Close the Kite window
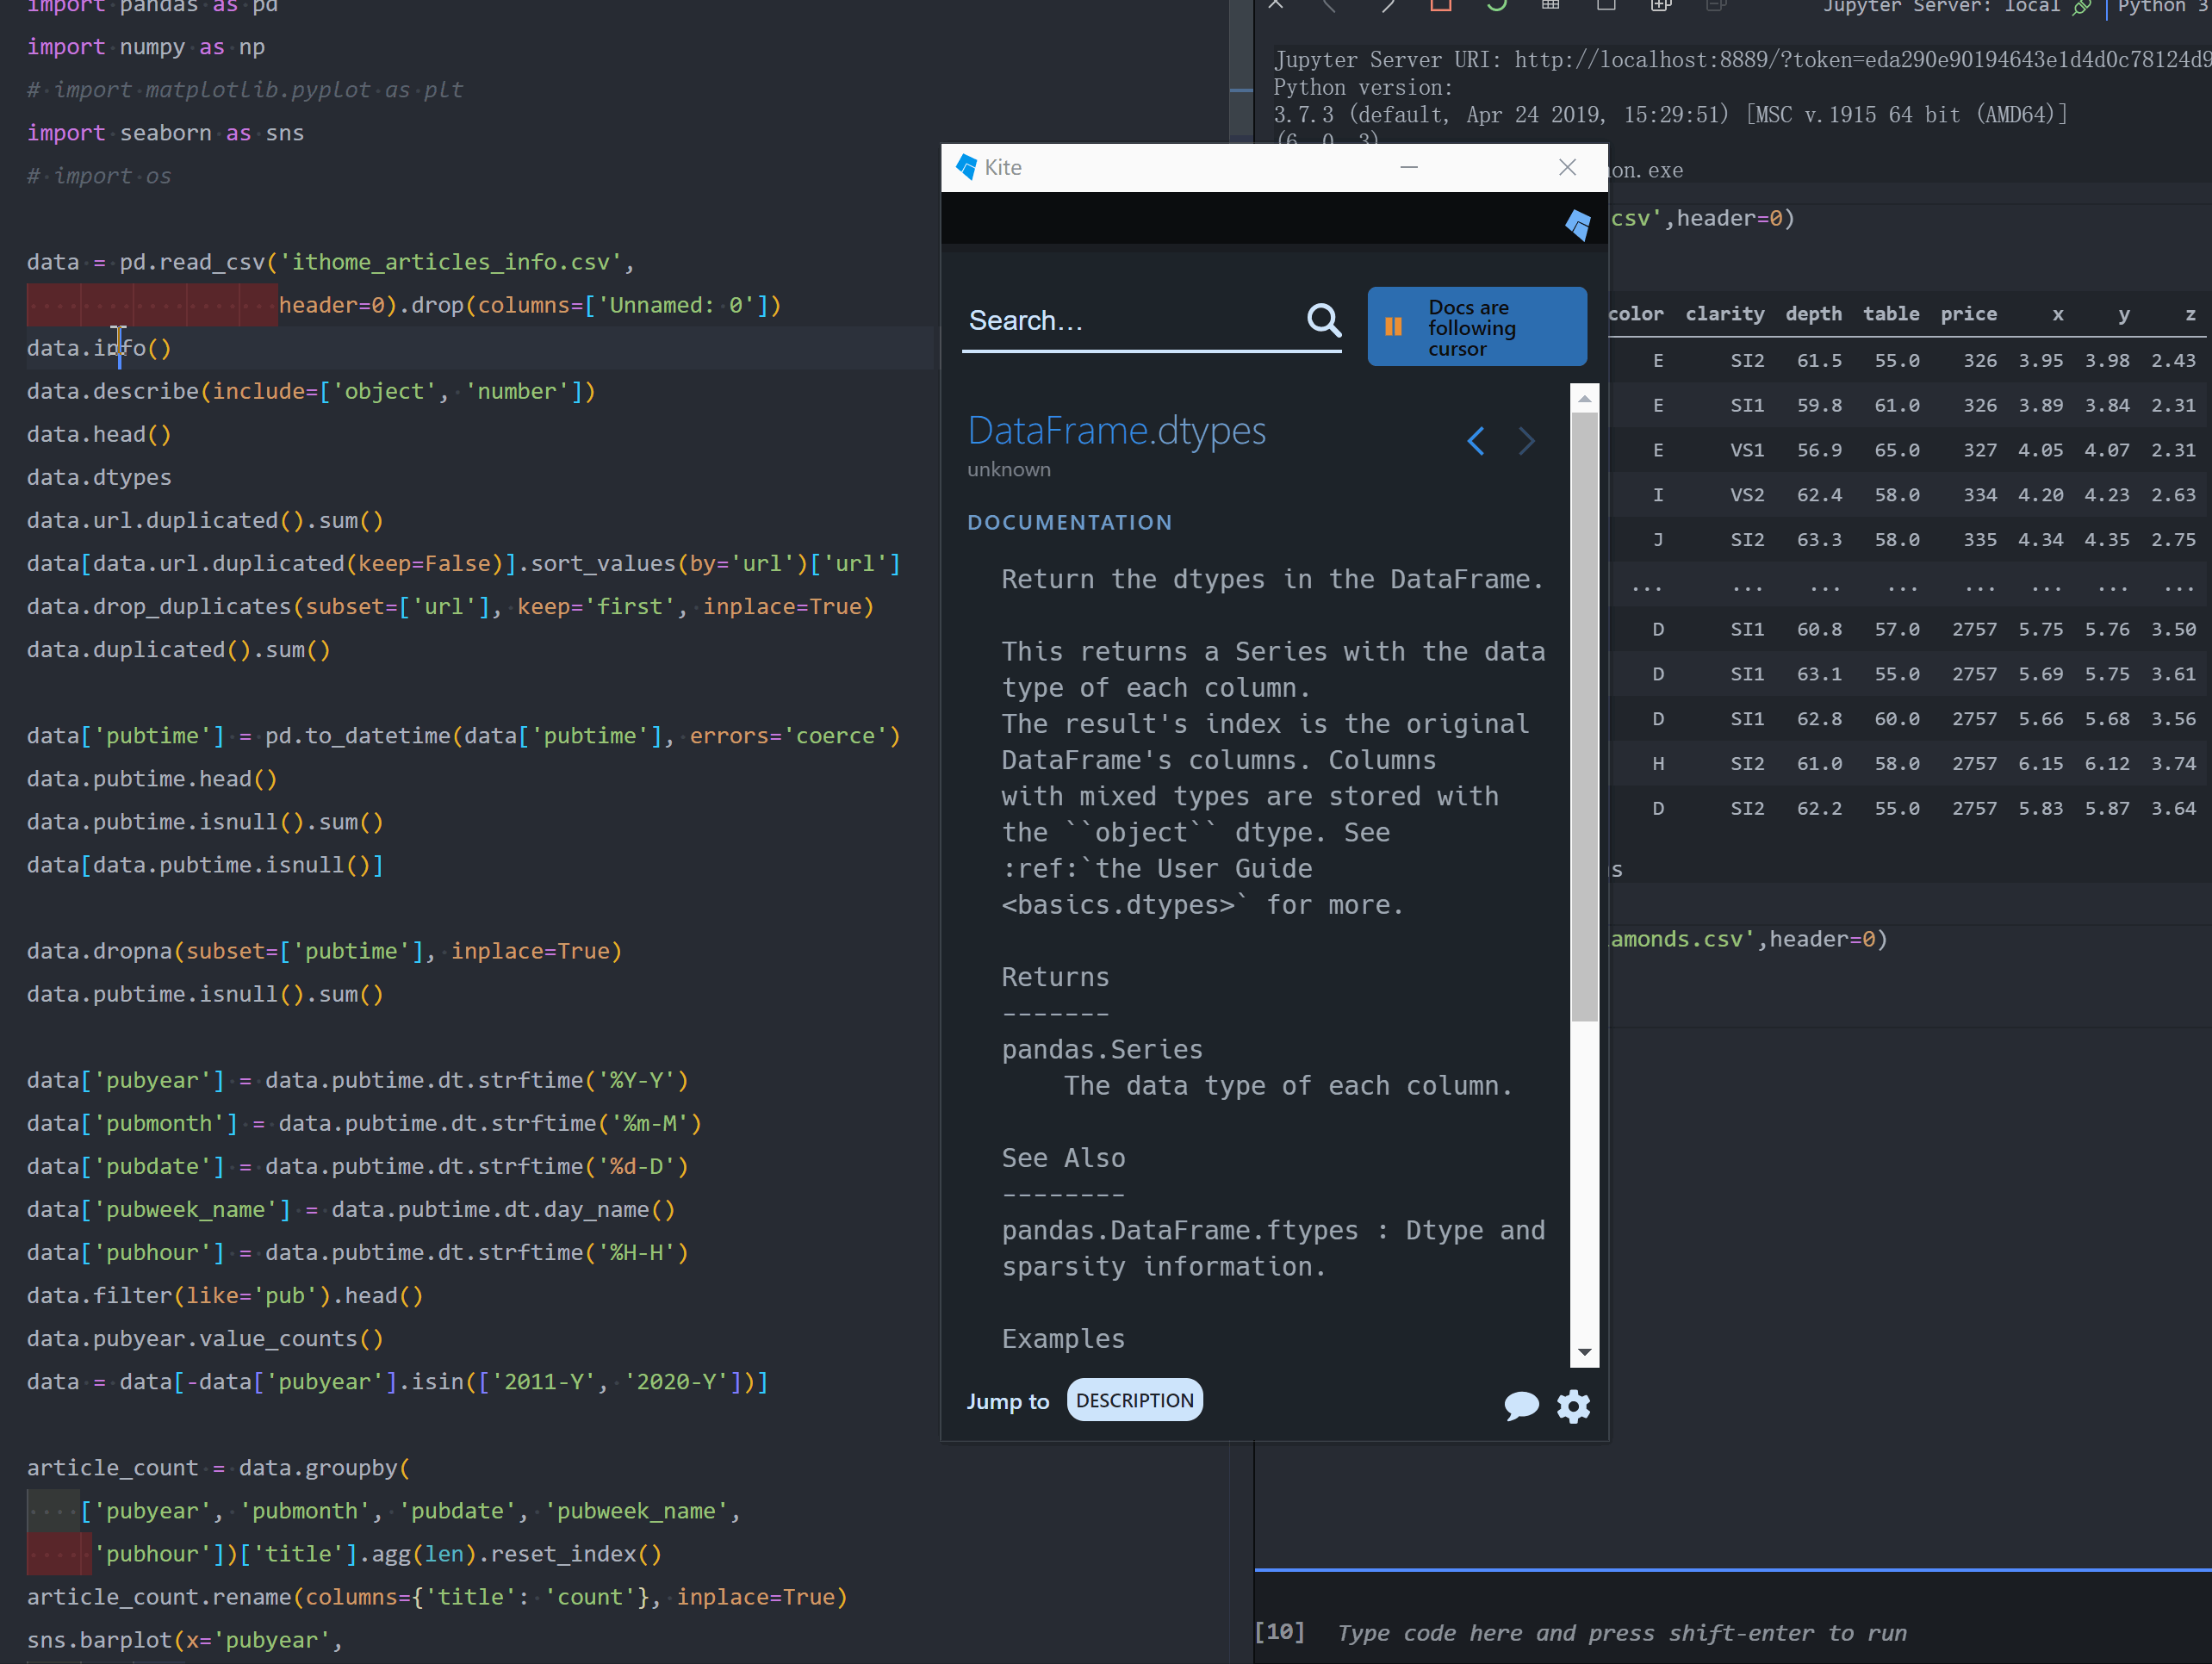This screenshot has height=1664, width=2212. pyautogui.click(x=1567, y=167)
